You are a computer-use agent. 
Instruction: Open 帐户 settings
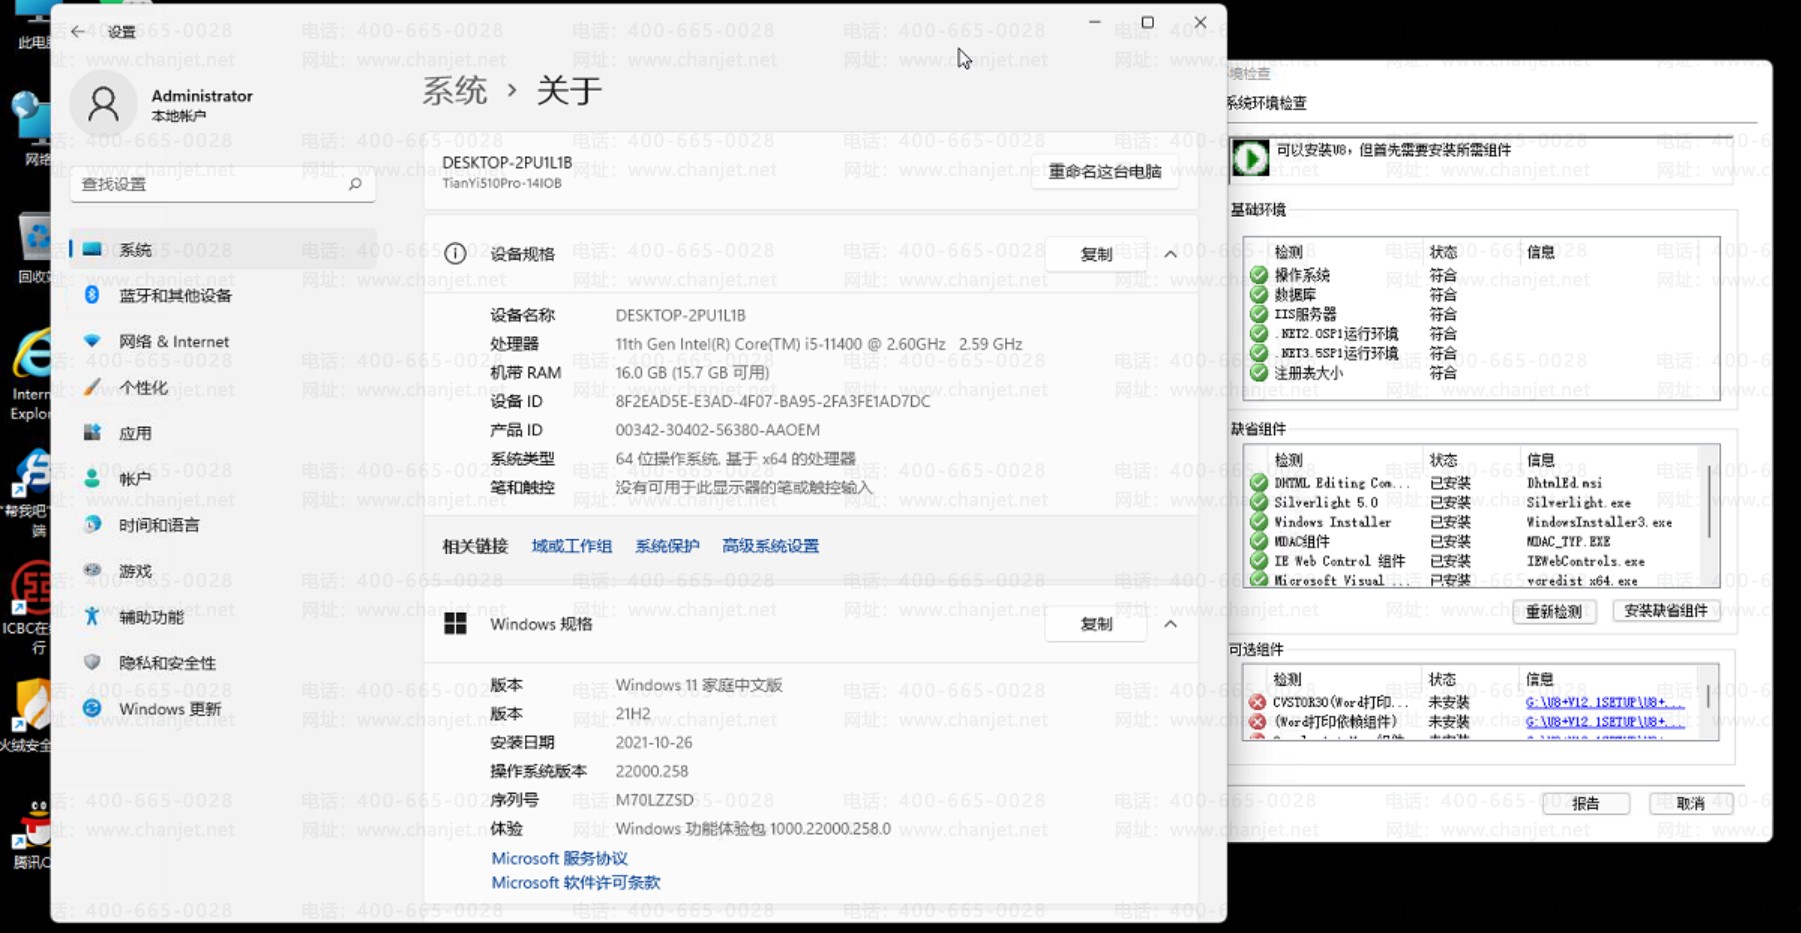(222, 479)
